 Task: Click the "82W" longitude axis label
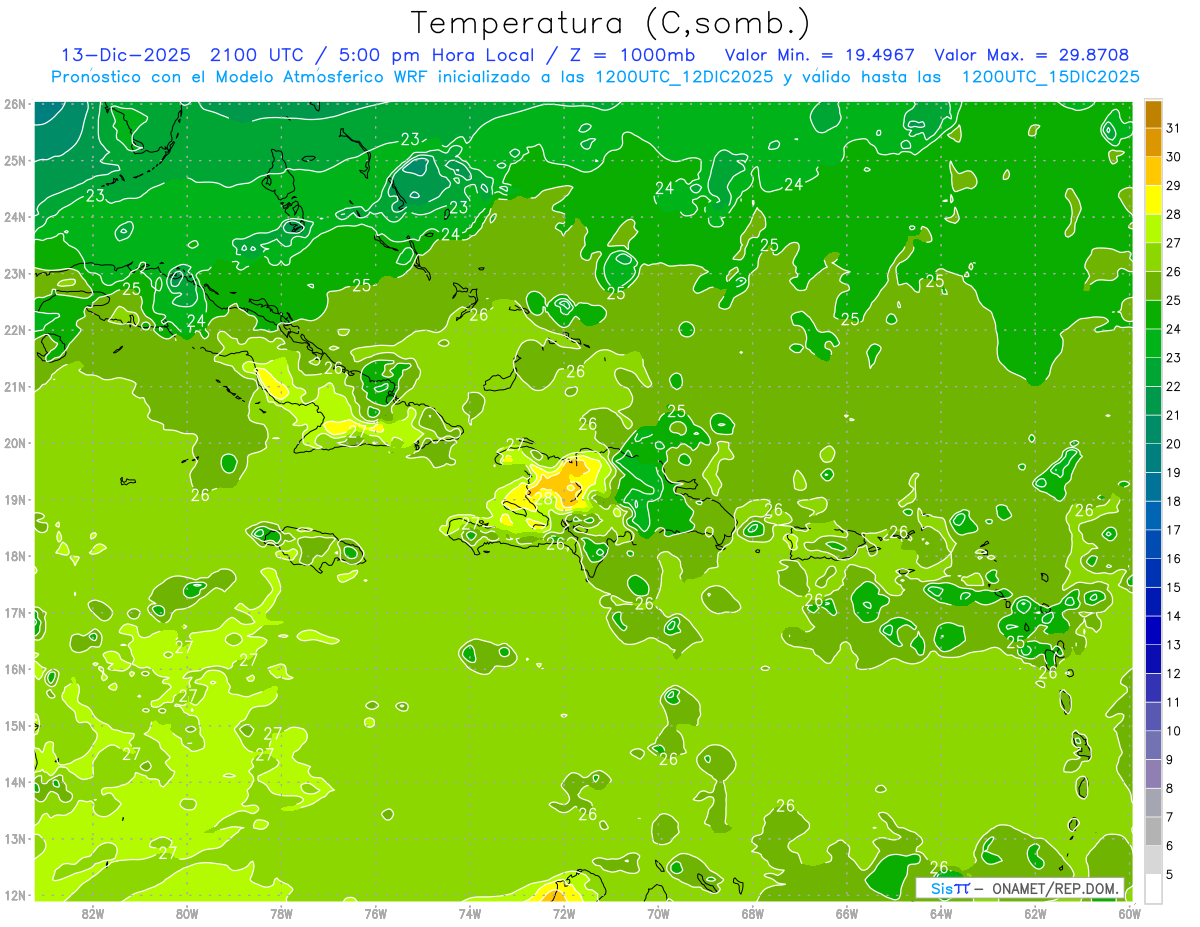[x=93, y=913]
